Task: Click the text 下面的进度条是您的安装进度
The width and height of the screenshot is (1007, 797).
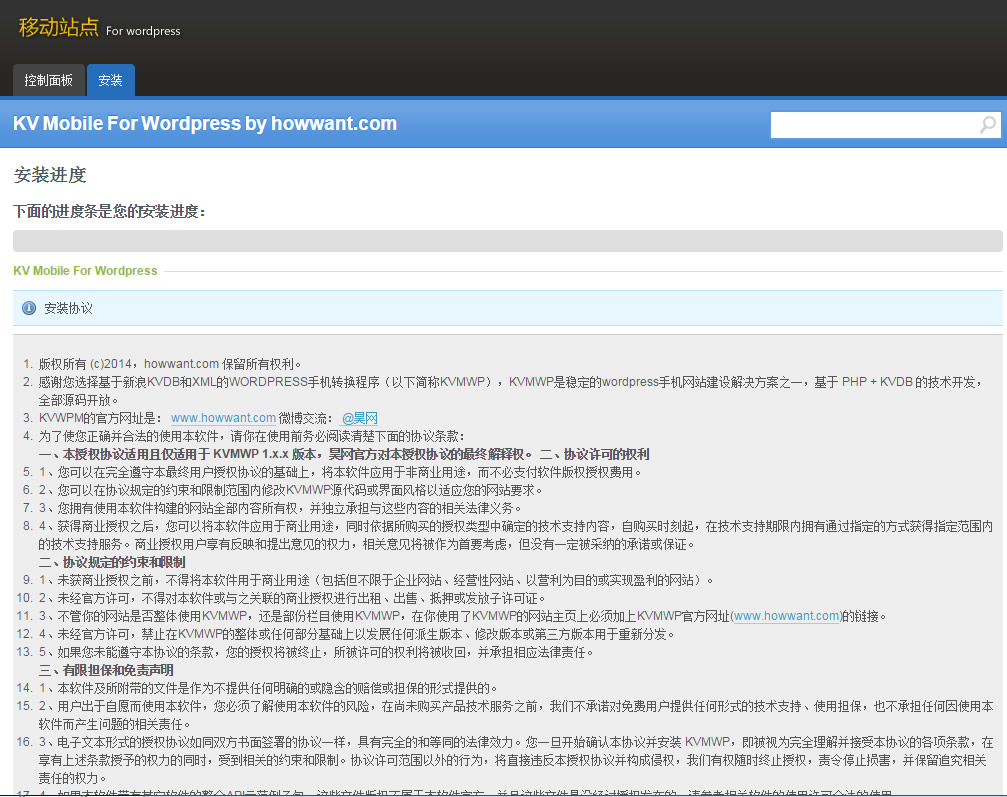Action: pos(109,211)
